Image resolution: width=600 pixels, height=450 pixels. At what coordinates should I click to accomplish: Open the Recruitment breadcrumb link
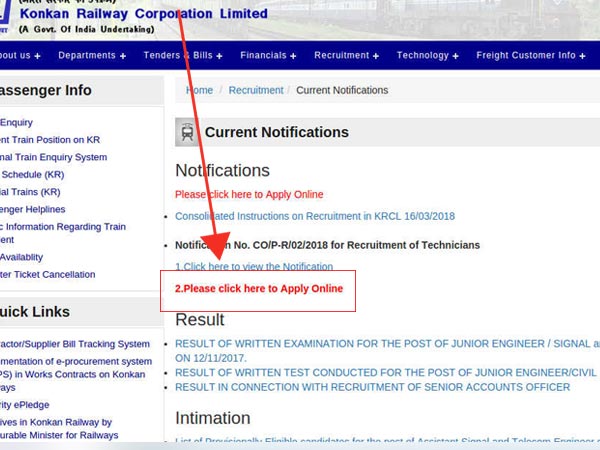(256, 90)
